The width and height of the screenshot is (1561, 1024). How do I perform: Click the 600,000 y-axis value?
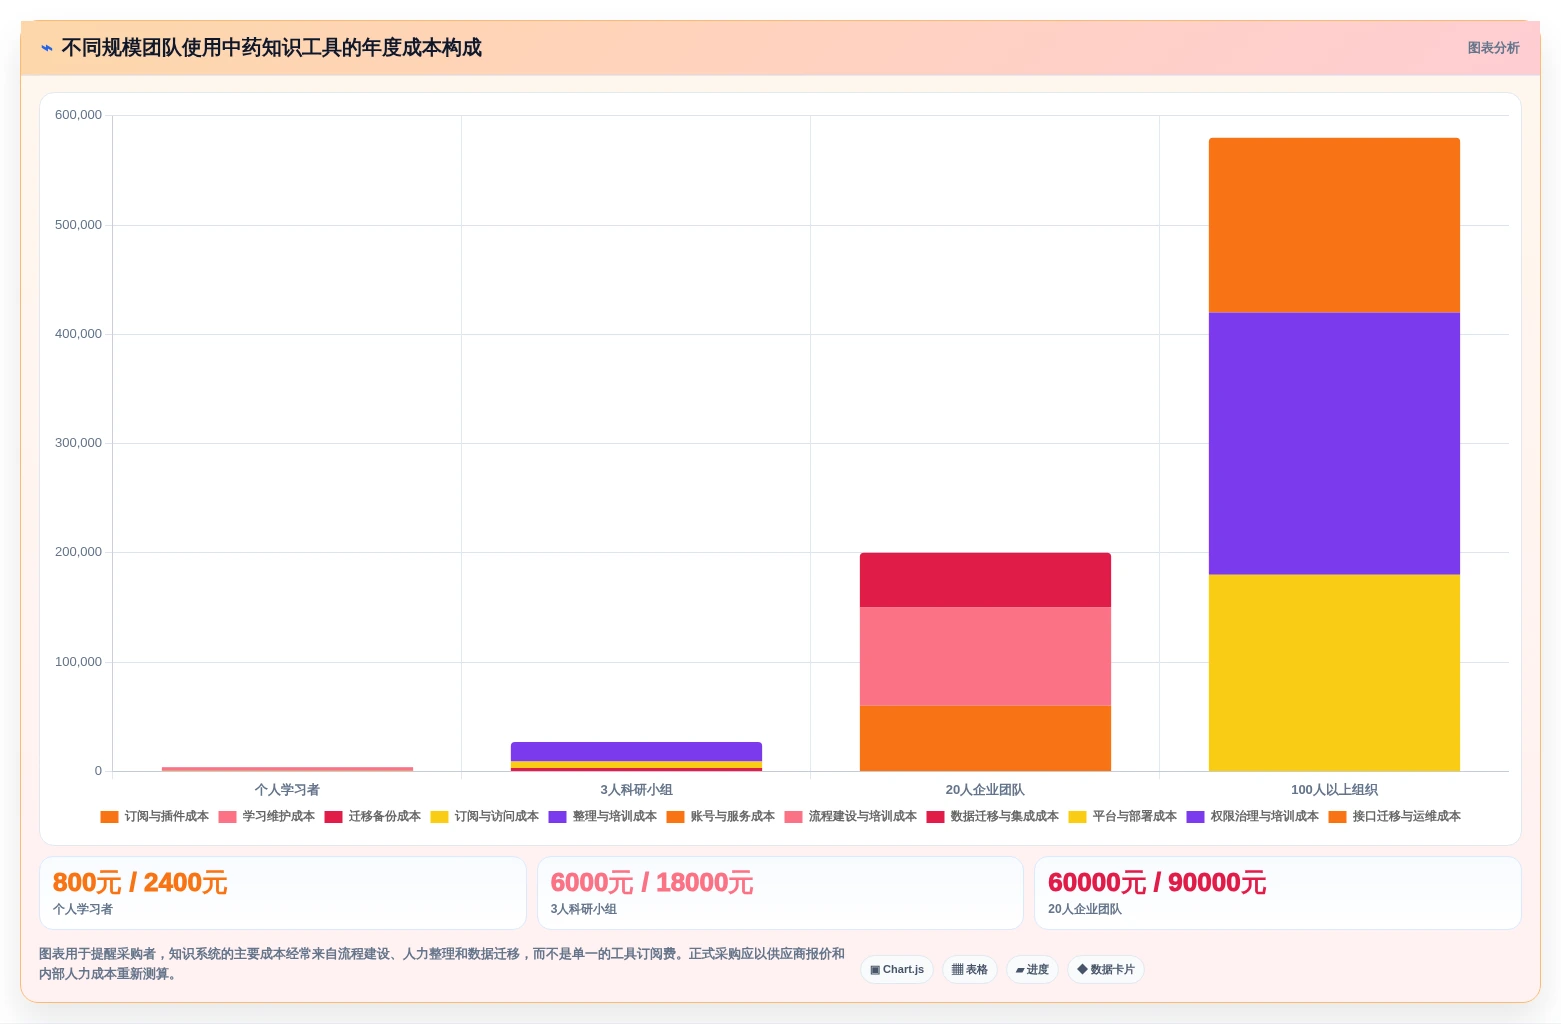click(78, 115)
